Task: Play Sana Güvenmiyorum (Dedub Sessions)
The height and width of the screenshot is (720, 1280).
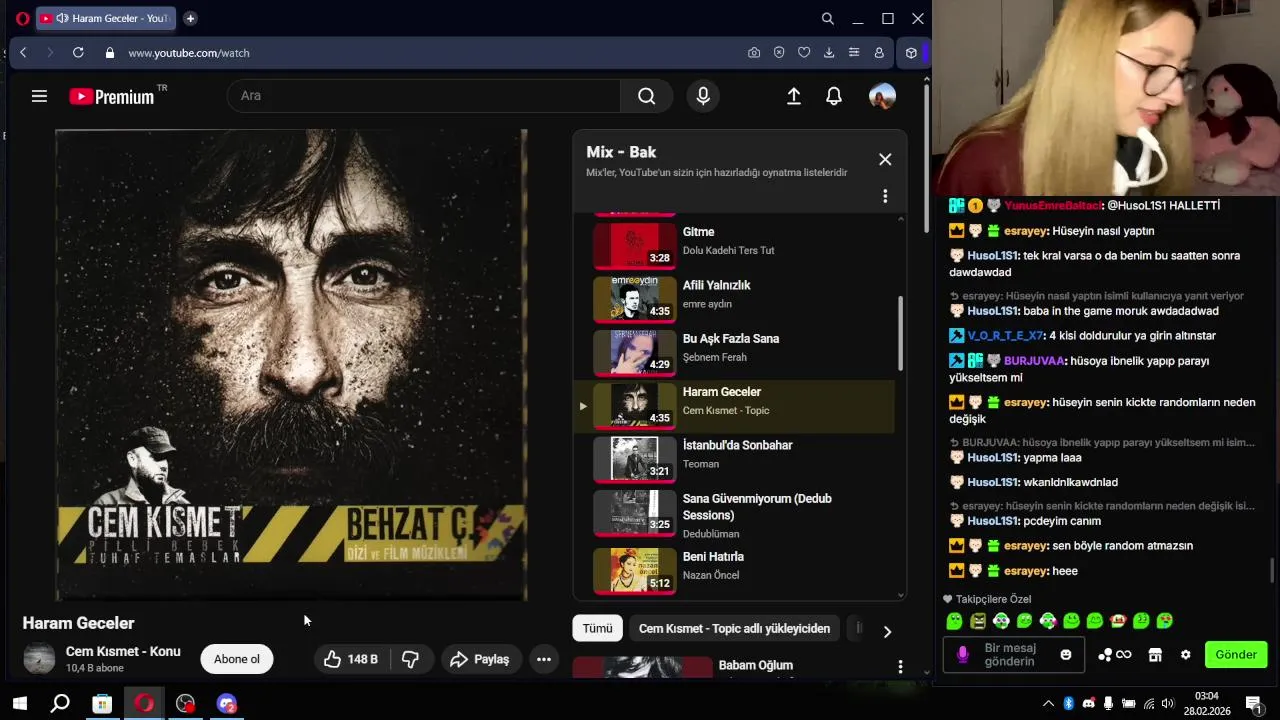Action: click(x=735, y=514)
